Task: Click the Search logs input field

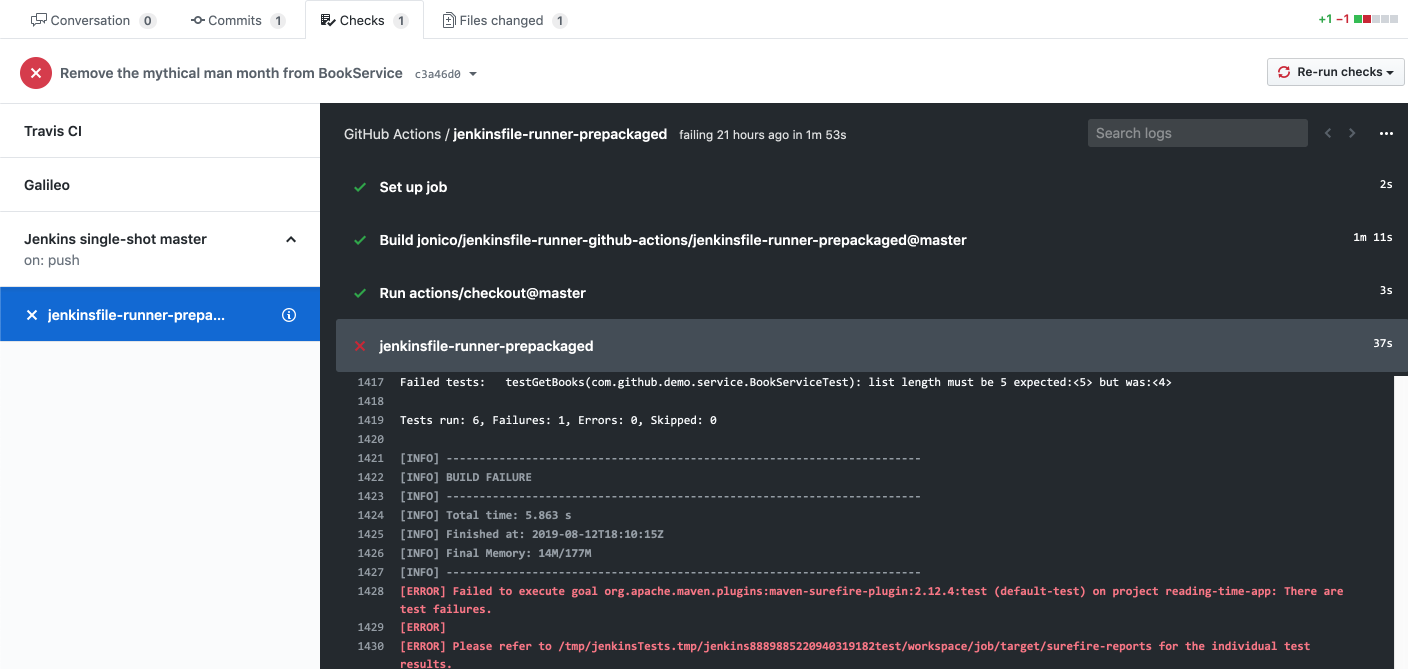Action: tap(1197, 133)
